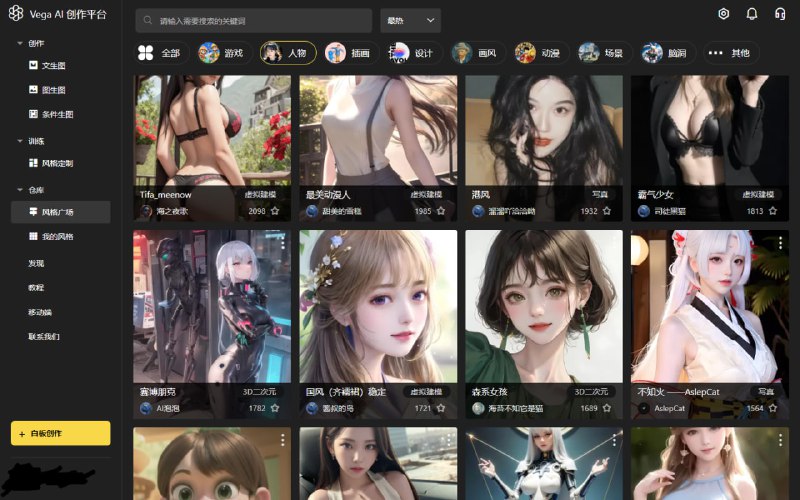Star the 国风 (齐襦裙) style card
800x500 pixels.
(x=441, y=408)
